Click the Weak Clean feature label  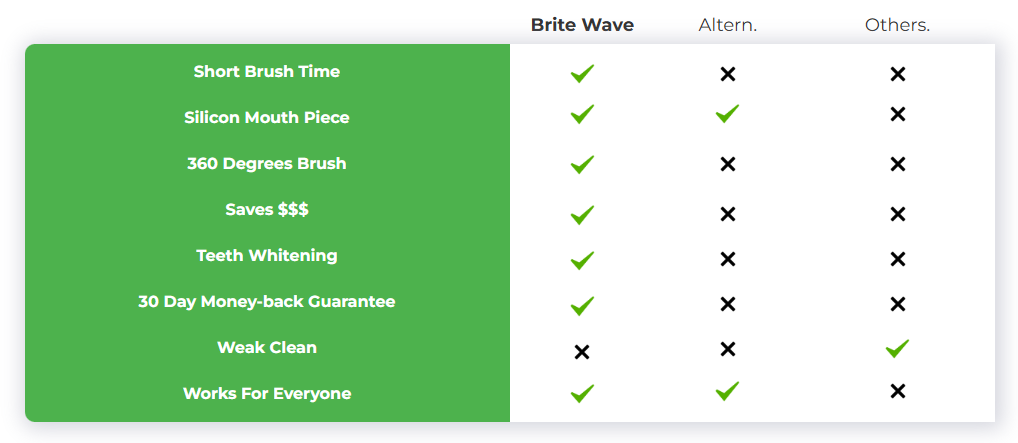[267, 348]
